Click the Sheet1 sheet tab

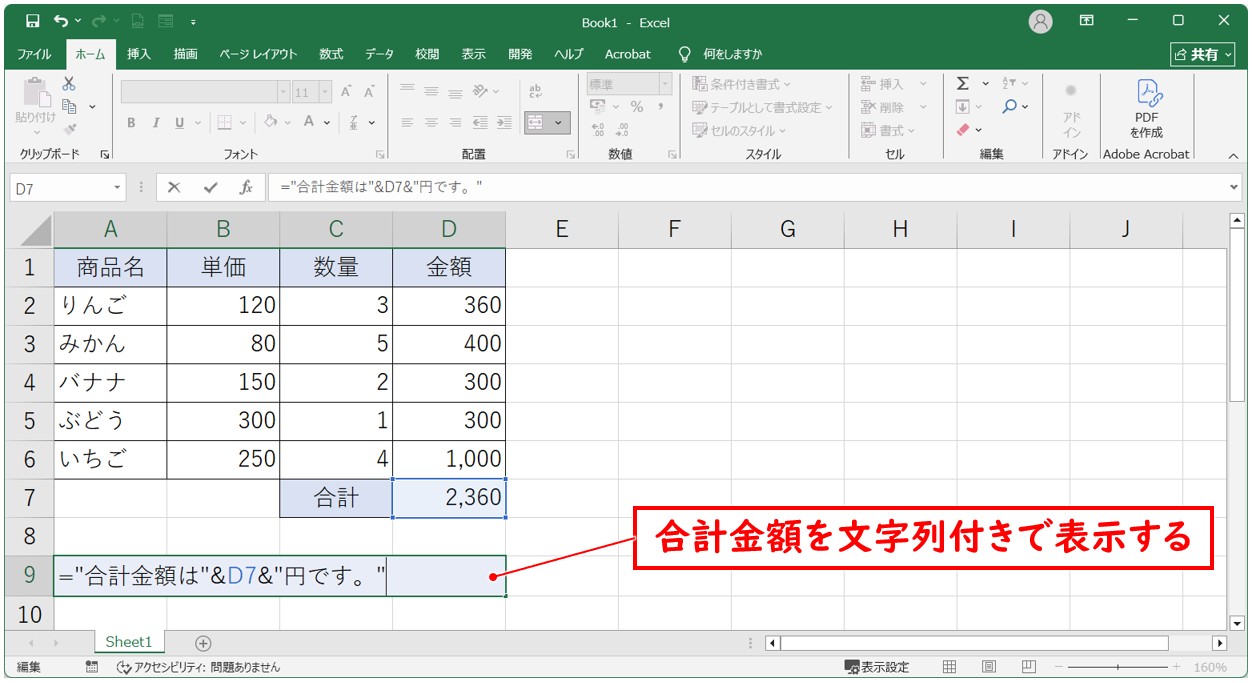(128, 643)
